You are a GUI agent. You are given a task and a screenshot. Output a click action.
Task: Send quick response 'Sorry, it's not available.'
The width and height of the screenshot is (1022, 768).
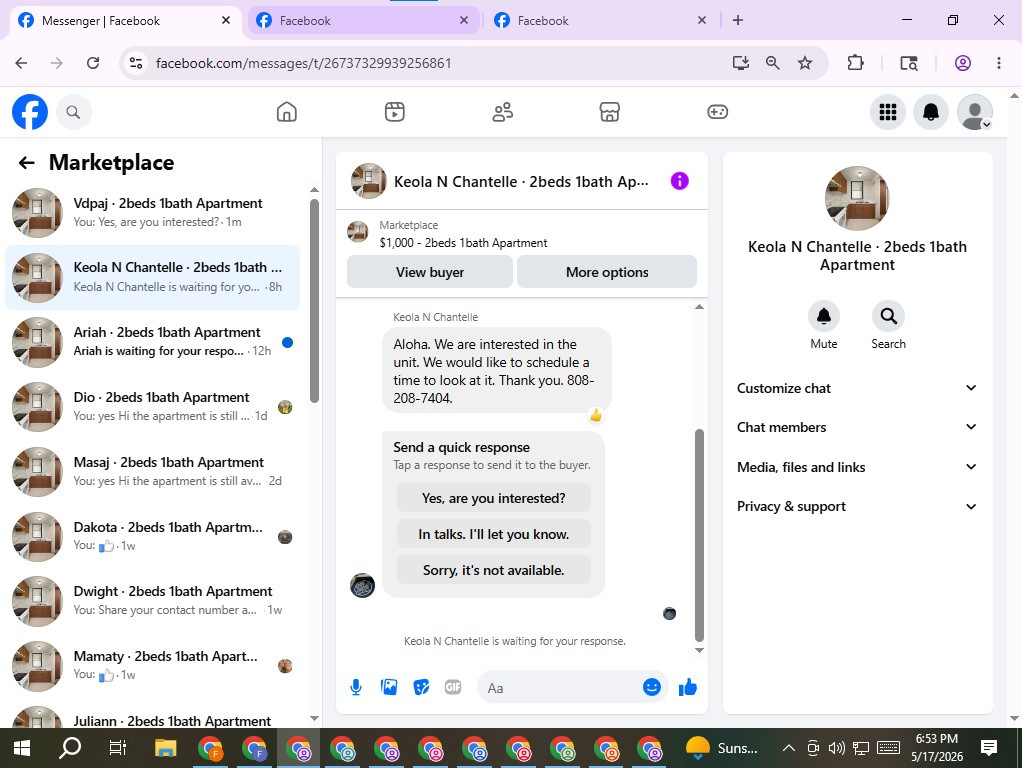(x=493, y=570)
